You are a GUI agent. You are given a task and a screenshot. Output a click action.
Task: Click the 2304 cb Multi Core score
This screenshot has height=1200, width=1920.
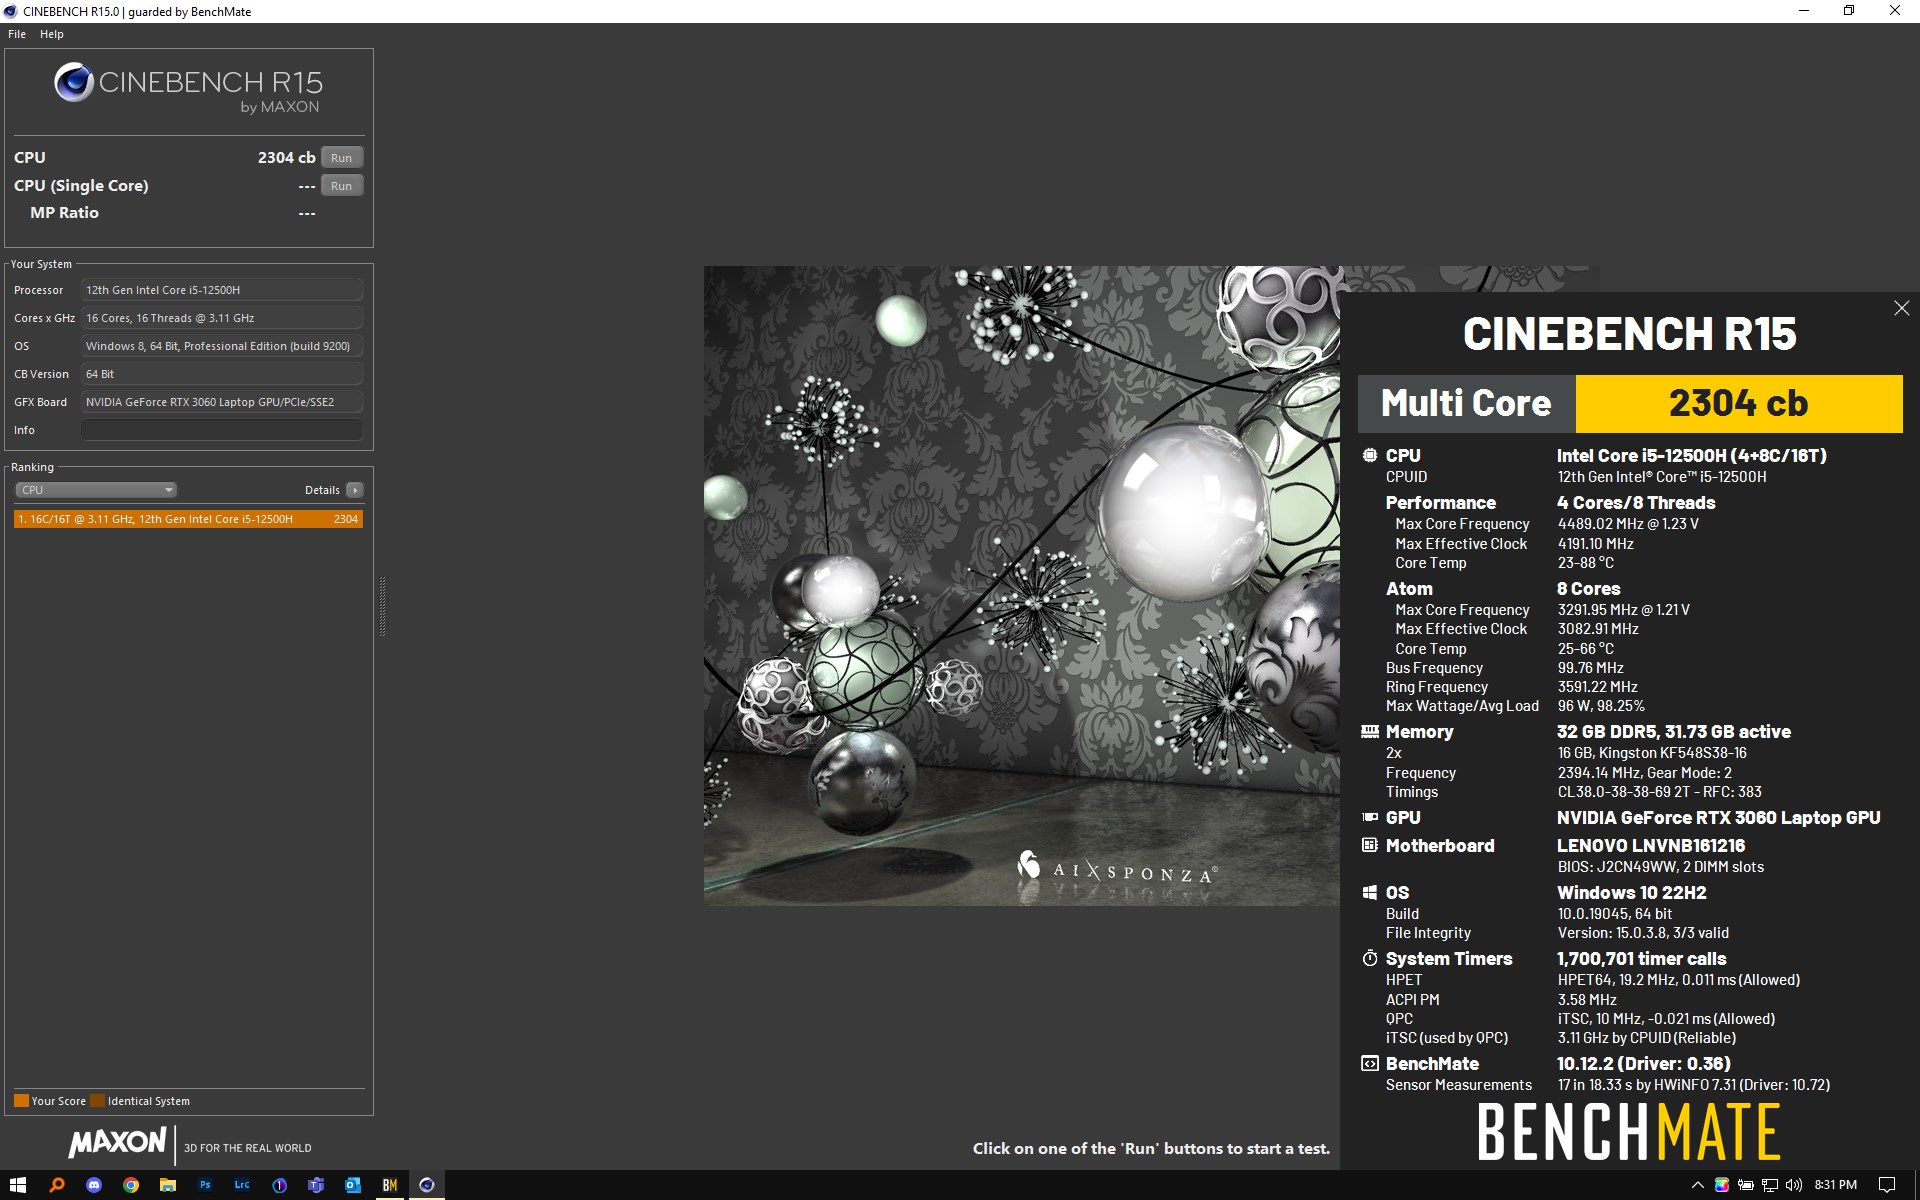1739,404
